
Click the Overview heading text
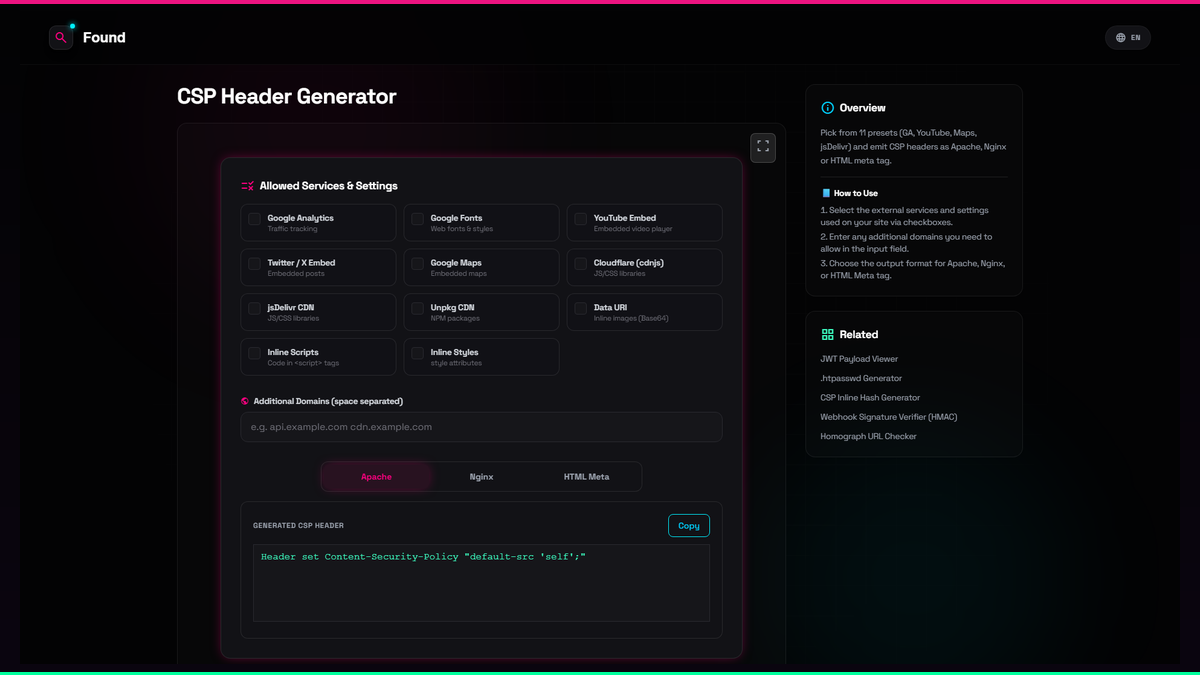(x=863, y=108)
